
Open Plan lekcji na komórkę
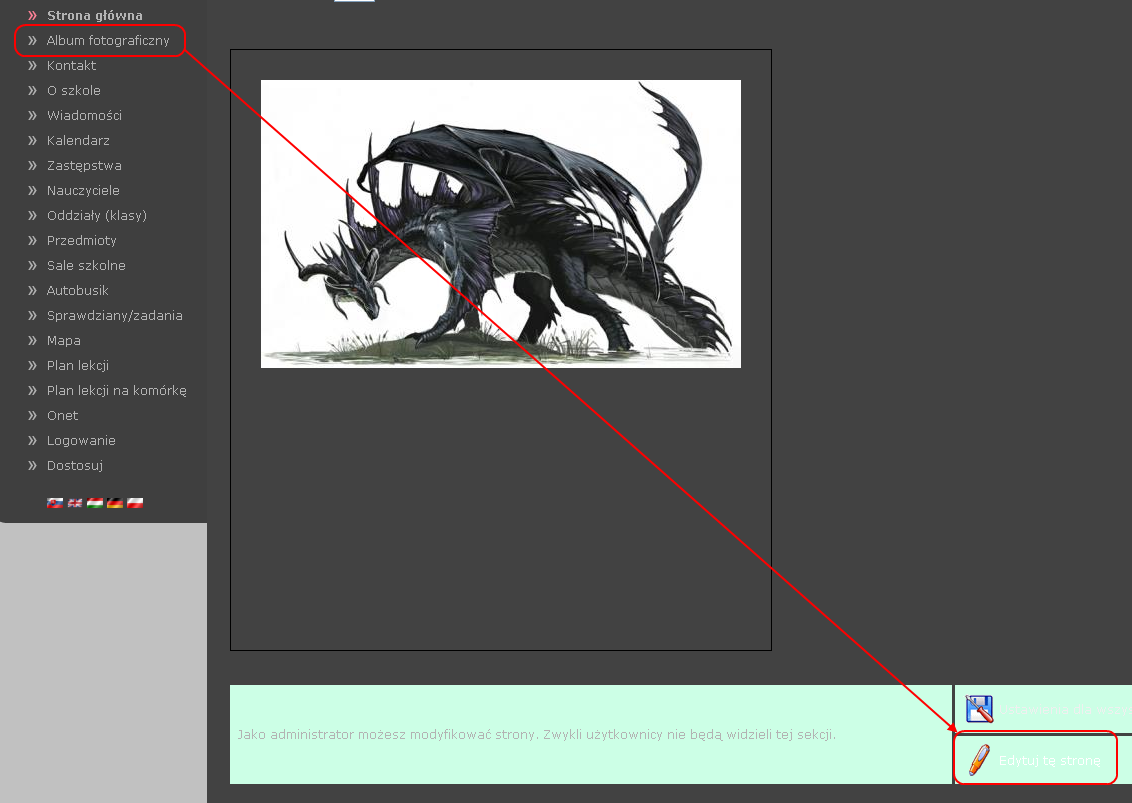coord(116,391)
